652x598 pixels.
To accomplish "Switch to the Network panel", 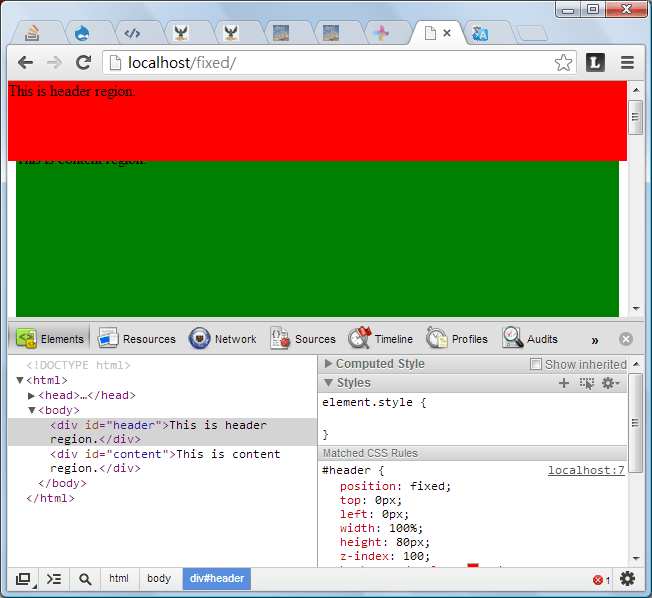I will coord(223,339).
